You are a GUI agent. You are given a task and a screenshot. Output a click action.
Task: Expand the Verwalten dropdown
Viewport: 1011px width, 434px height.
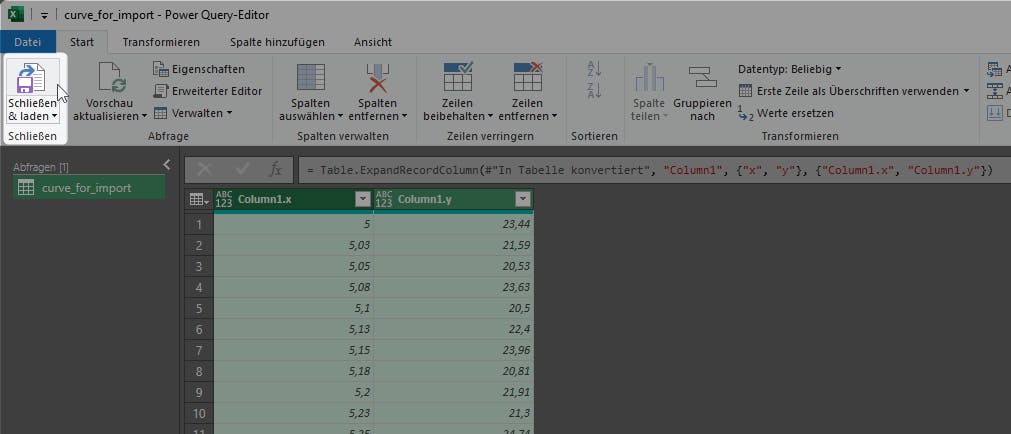(x=194, y=113)
